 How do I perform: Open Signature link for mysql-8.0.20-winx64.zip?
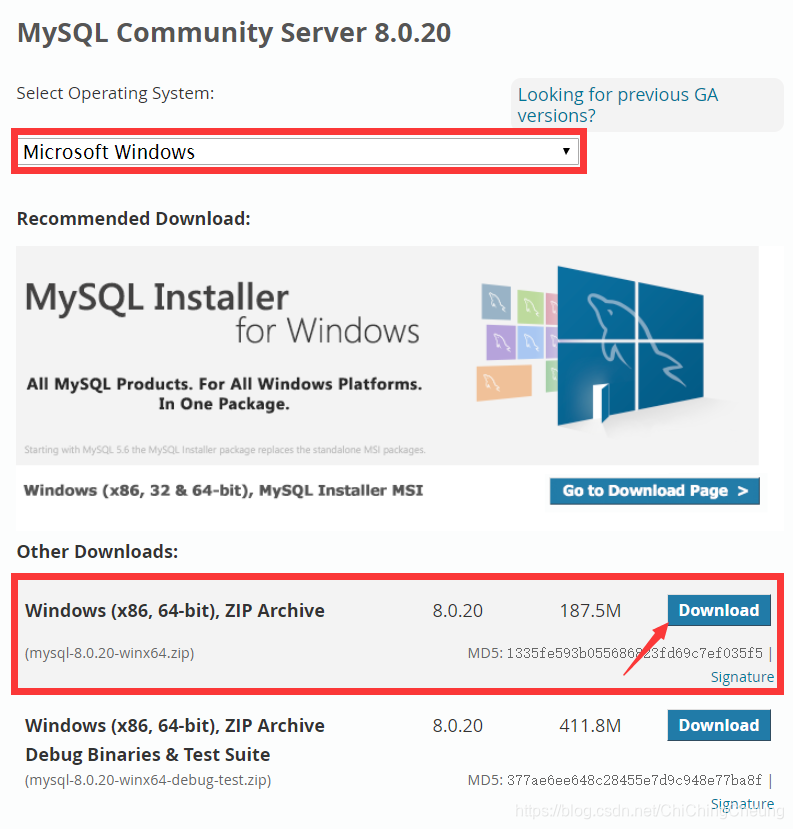click(742, 677)
